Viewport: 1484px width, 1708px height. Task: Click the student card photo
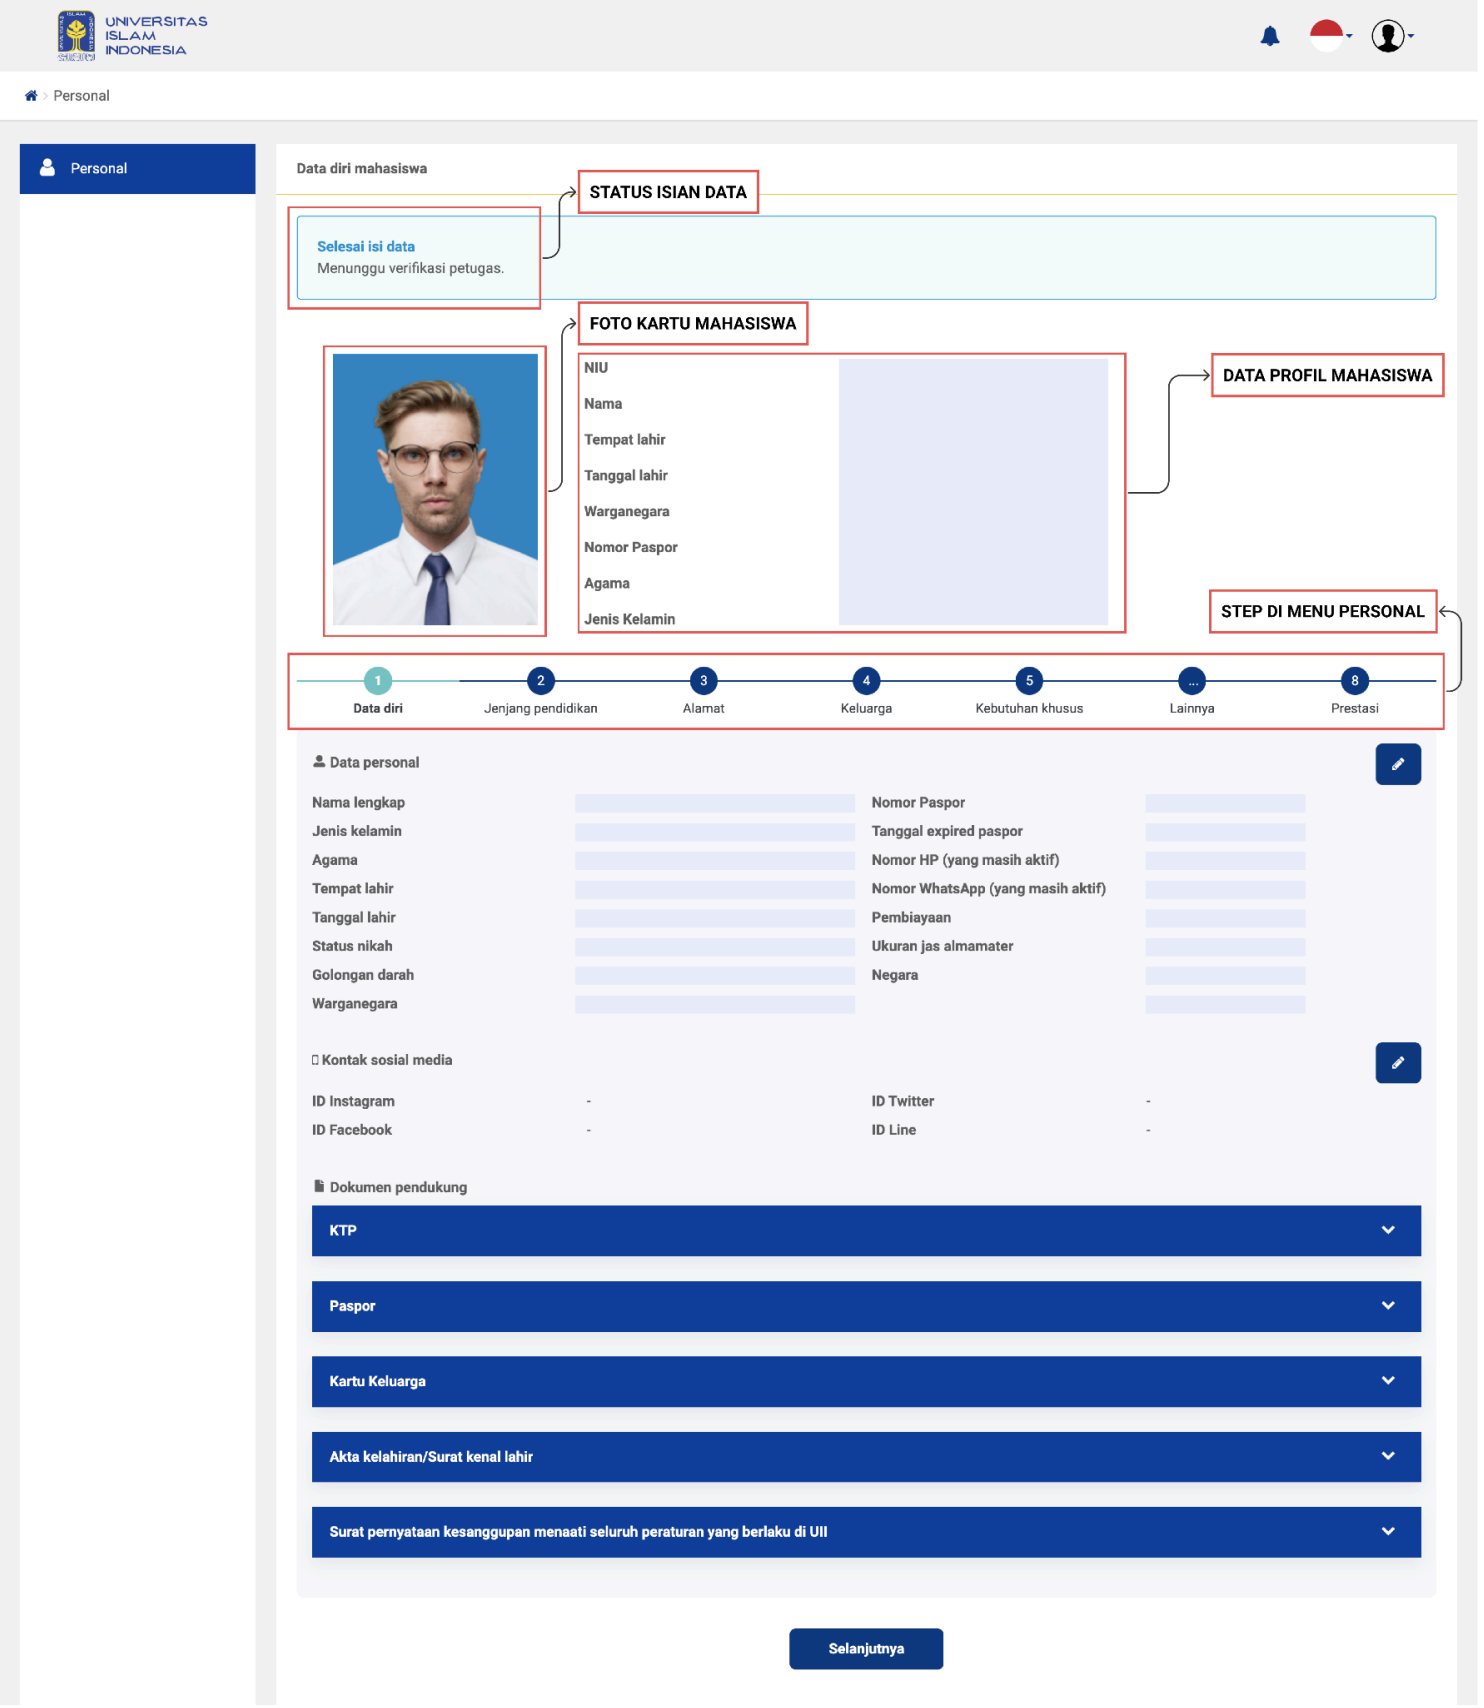pyautogui.click(x=437, y=491)
